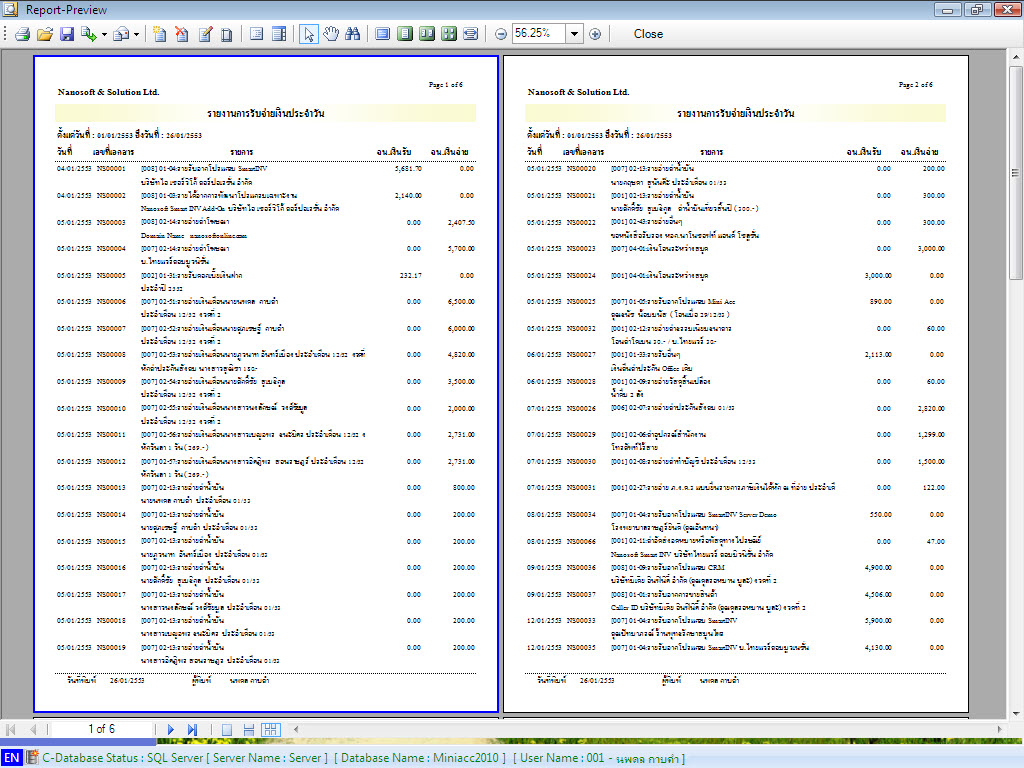Image resolution: width=1024 pixels, height=768 pixels.
Task: Click the Report-Preview title bar icon
Action: (10, 10)
